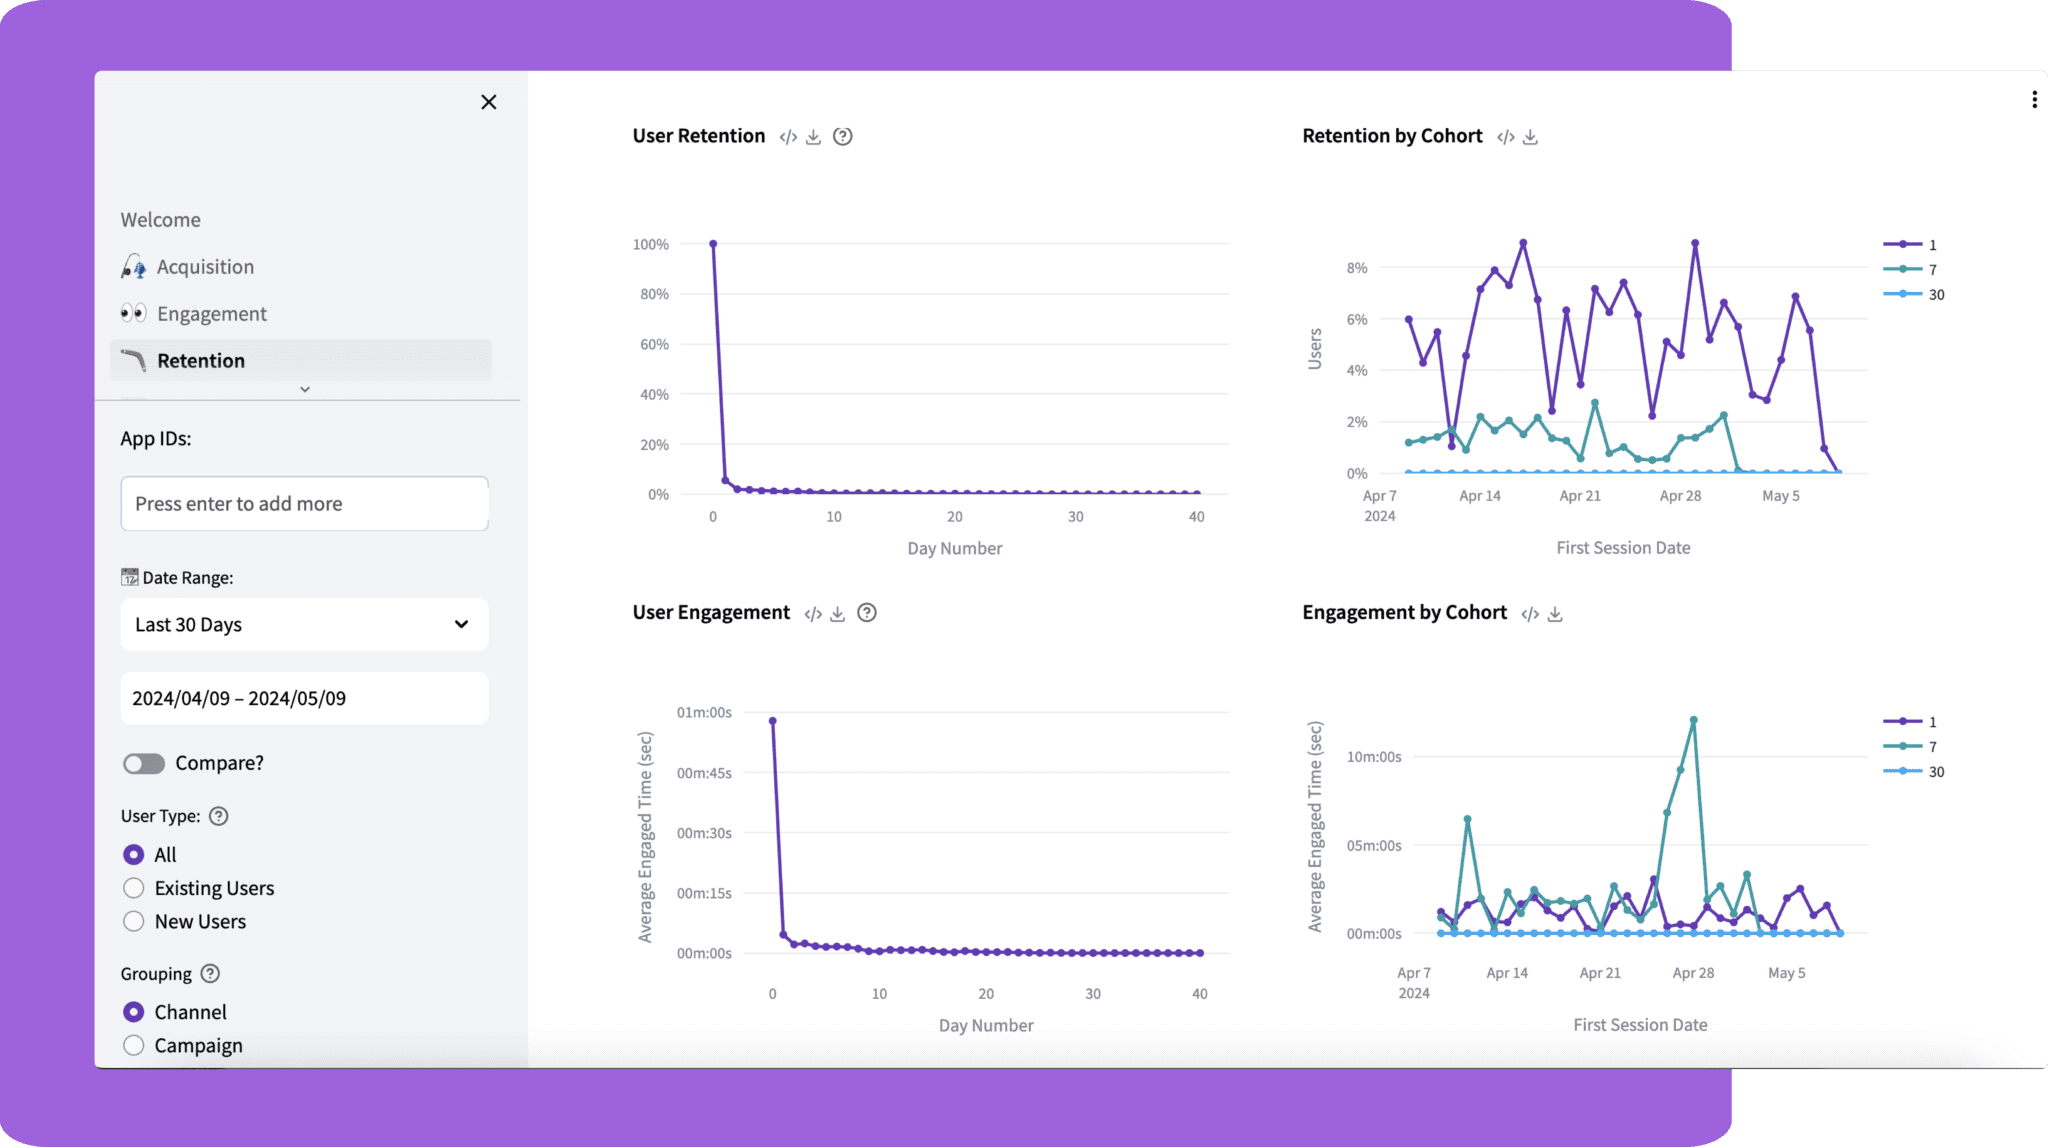Choose Campaign grouping

[133, 1046]
